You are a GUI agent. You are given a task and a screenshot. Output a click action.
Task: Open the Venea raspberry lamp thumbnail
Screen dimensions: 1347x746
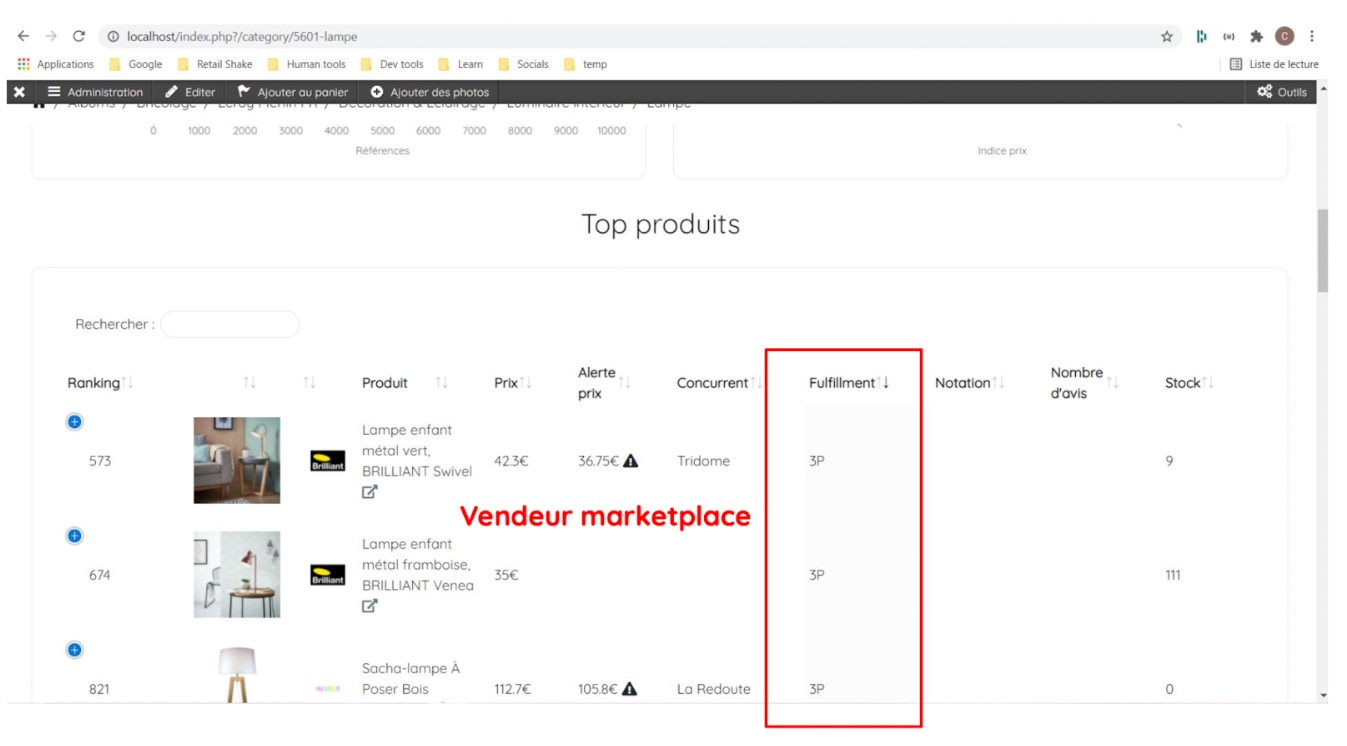237,574
